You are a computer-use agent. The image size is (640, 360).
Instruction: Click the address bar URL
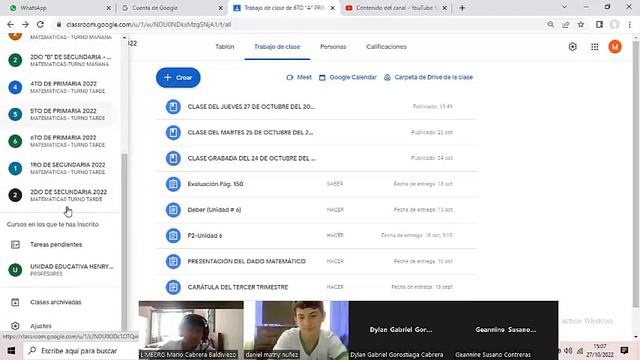[x=149, y=24]
